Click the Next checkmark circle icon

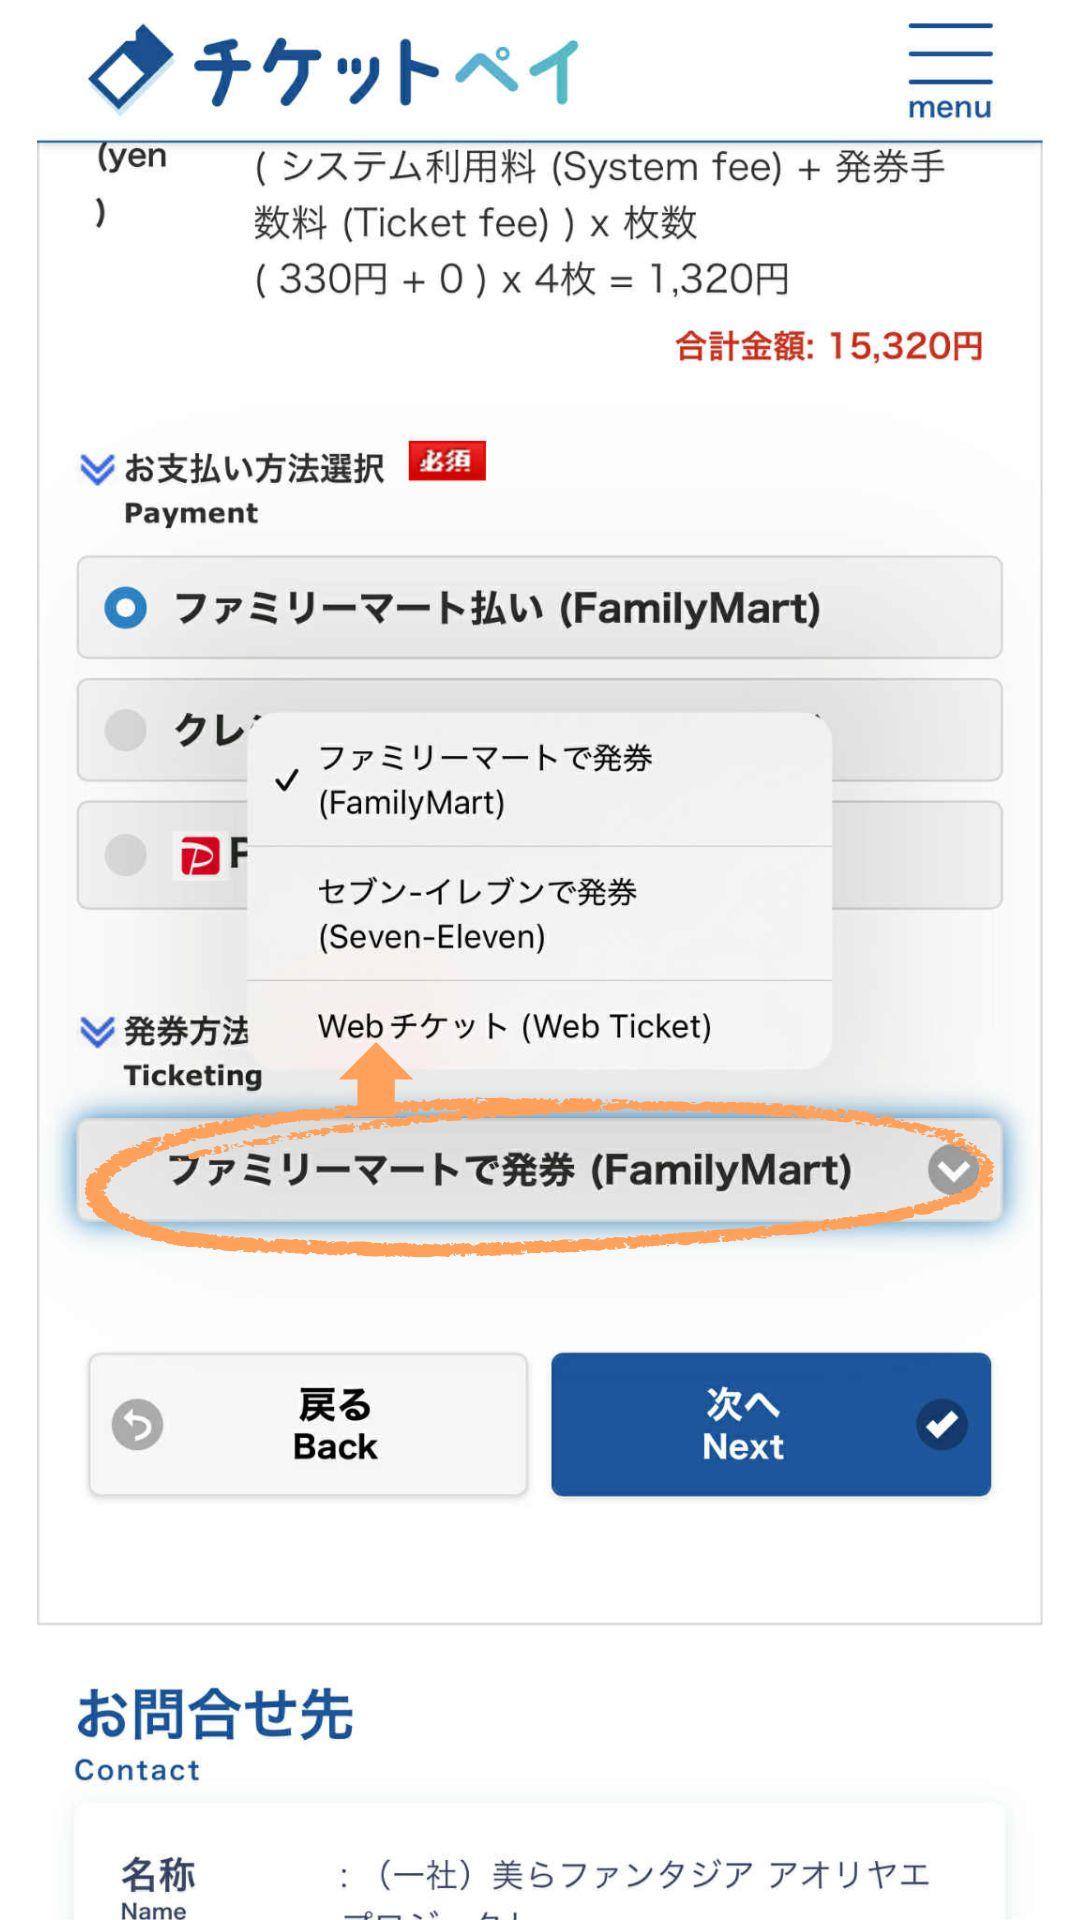pyautogui.click(x=941, y=1425)
